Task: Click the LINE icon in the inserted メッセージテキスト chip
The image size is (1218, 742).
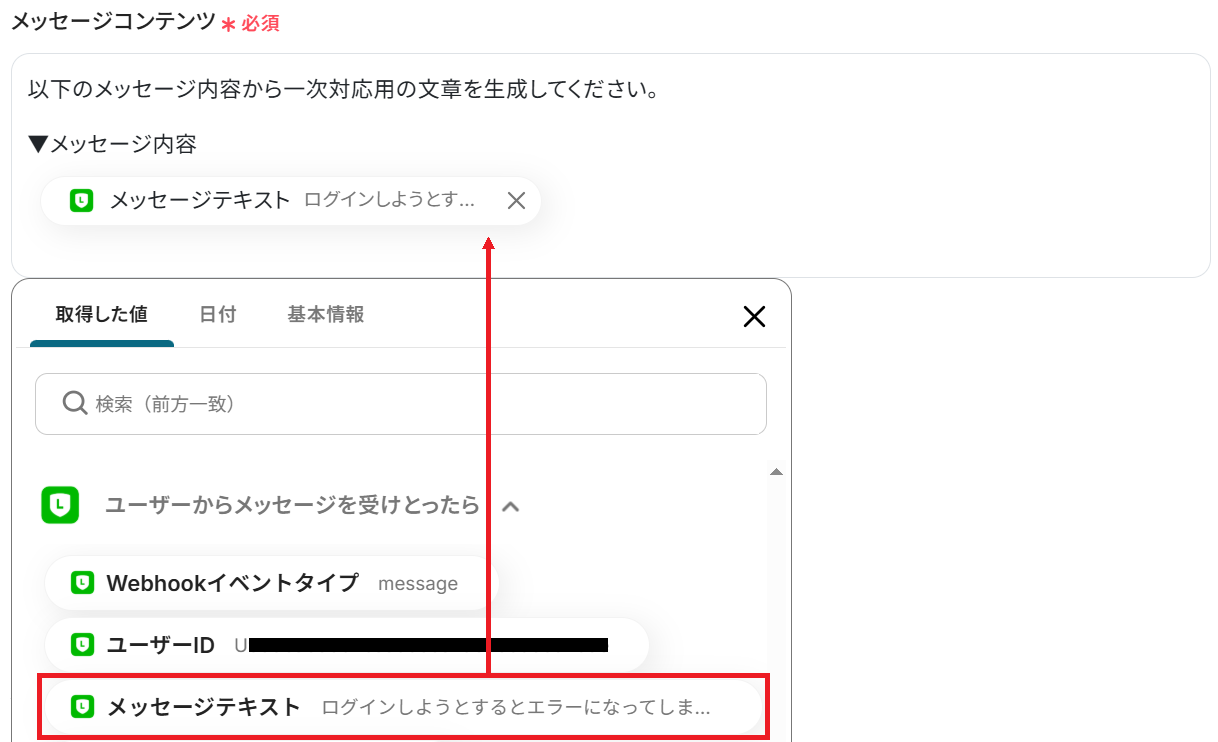Action: [x=82, y=200]
